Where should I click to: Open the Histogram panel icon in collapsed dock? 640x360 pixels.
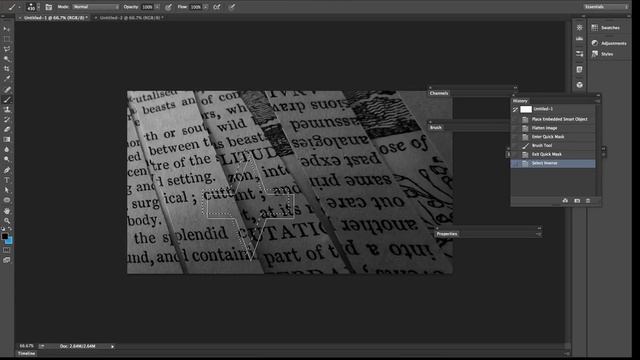point(579,39)
